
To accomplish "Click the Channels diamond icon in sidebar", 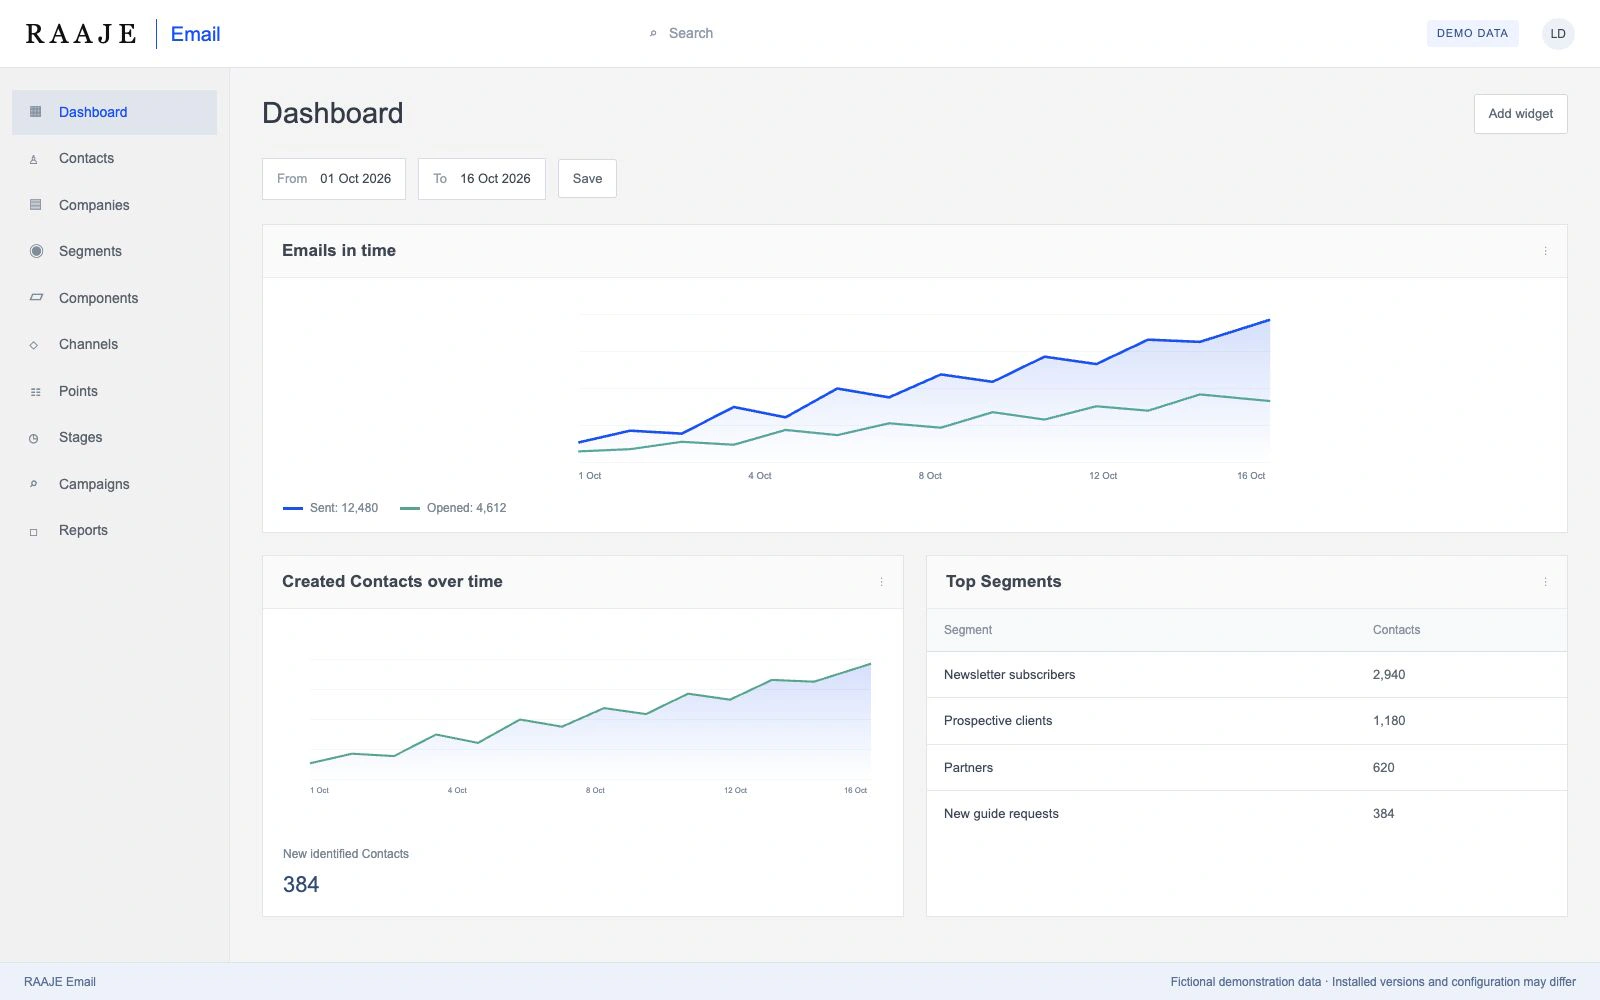I will click(x=34, y=345).
